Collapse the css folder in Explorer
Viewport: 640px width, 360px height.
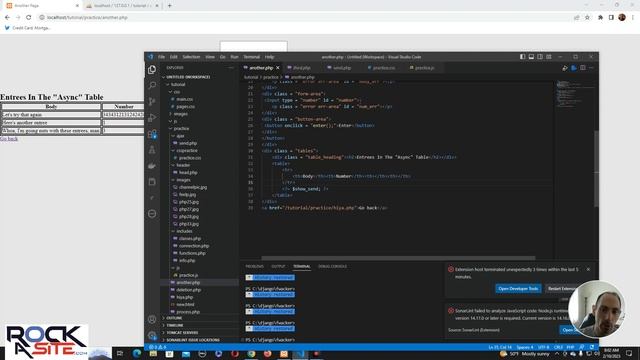click(x=177, y=92)
